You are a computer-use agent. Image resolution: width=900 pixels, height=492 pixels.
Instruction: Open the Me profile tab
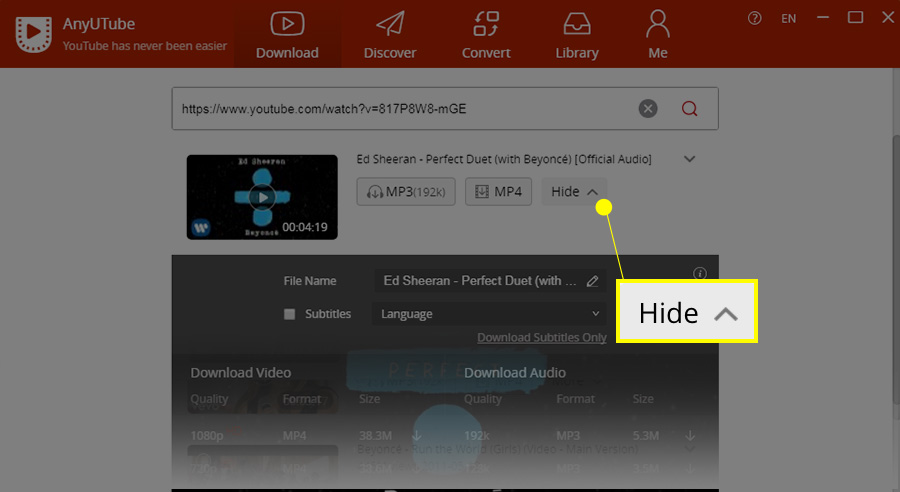[x=658, y=36]
